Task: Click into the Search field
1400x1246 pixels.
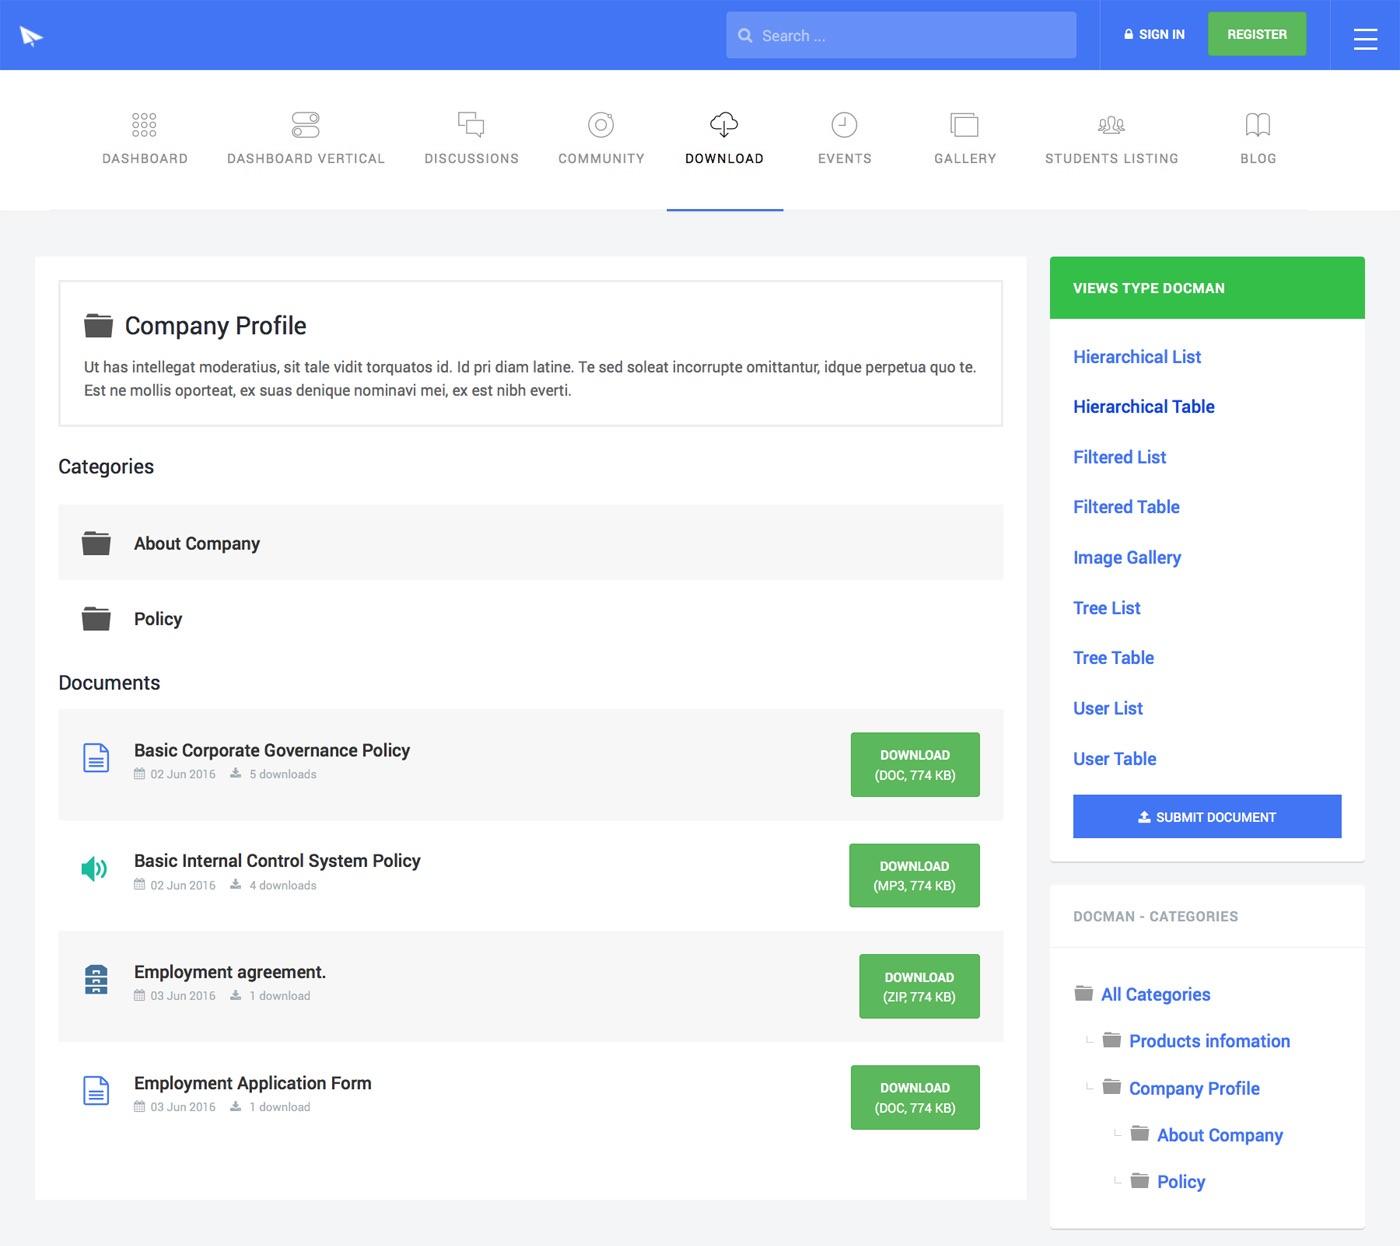Action: pos(901,35)
